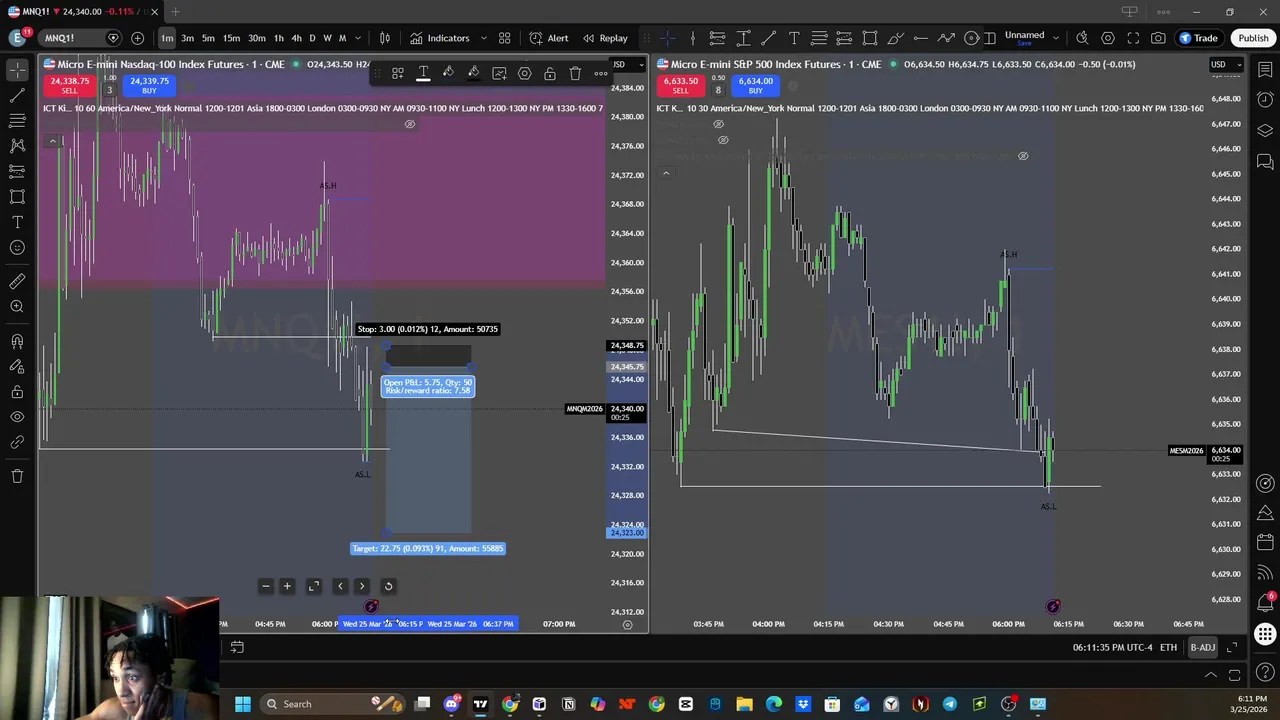
Task: Select the zoom in magnifier tool
Action: click(x=17, y=307)
